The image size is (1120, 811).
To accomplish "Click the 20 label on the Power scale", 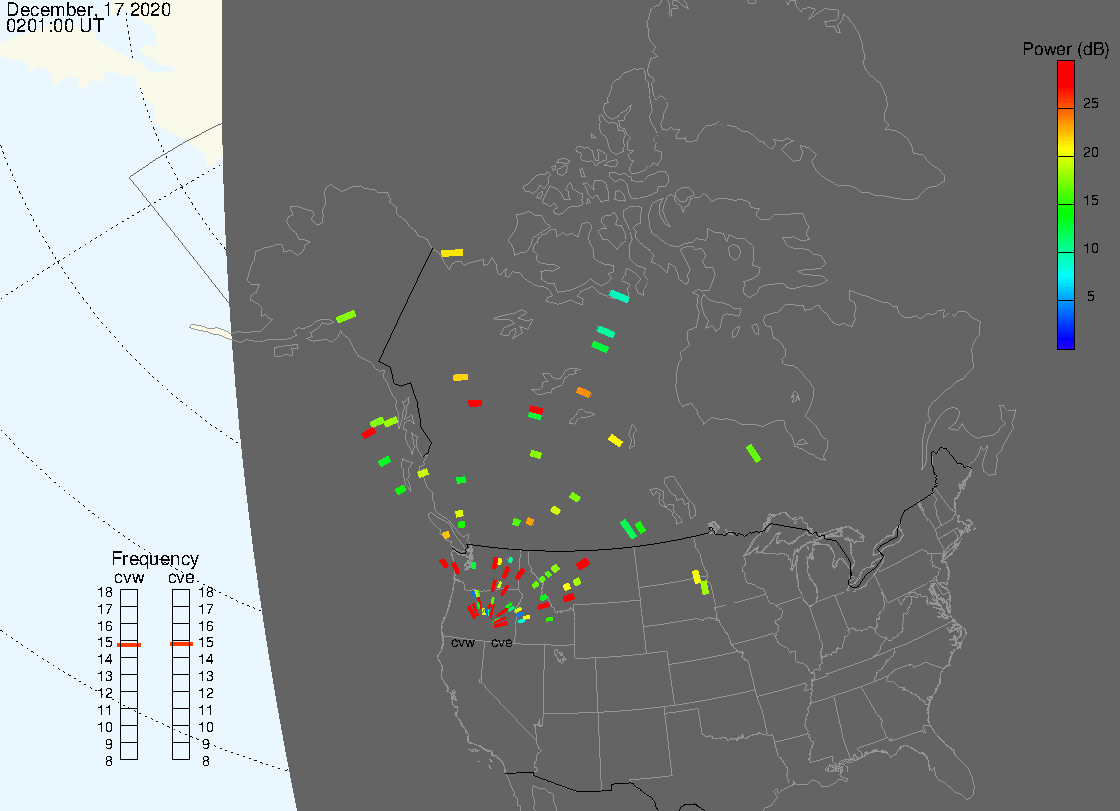I will coord(1091,152).
